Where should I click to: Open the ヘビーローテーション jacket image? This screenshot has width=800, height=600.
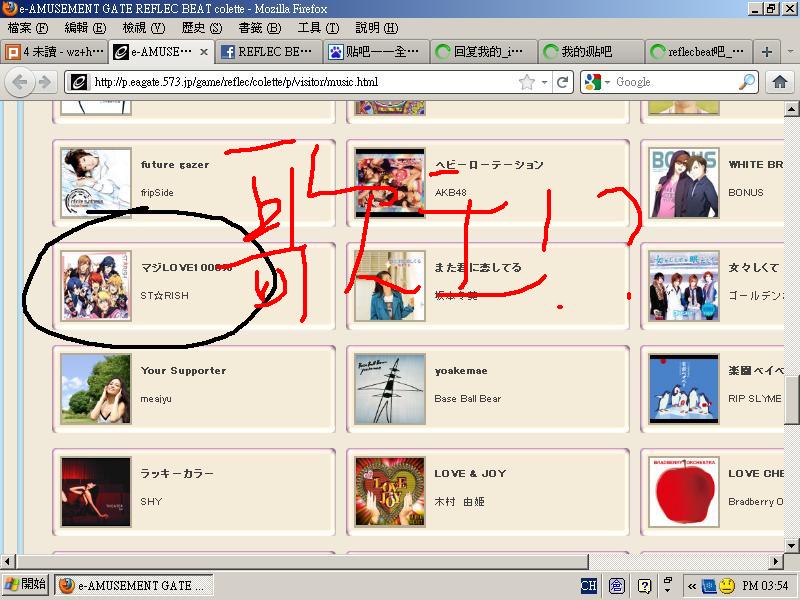point(390,183)
